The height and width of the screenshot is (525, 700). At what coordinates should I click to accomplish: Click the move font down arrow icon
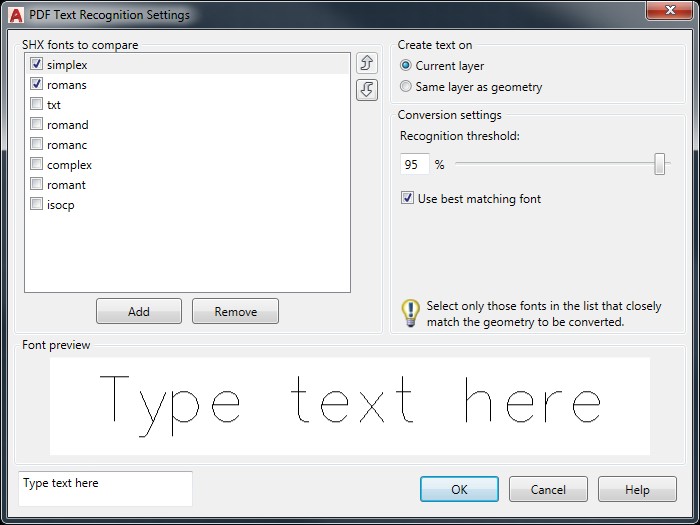click(366, 90)
